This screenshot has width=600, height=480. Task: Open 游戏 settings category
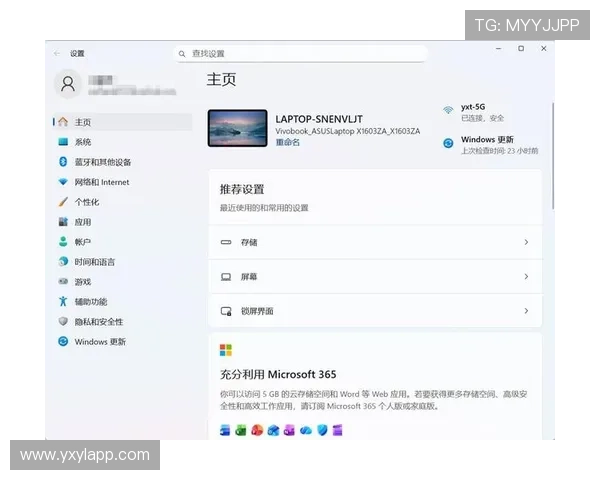point(122,281)
